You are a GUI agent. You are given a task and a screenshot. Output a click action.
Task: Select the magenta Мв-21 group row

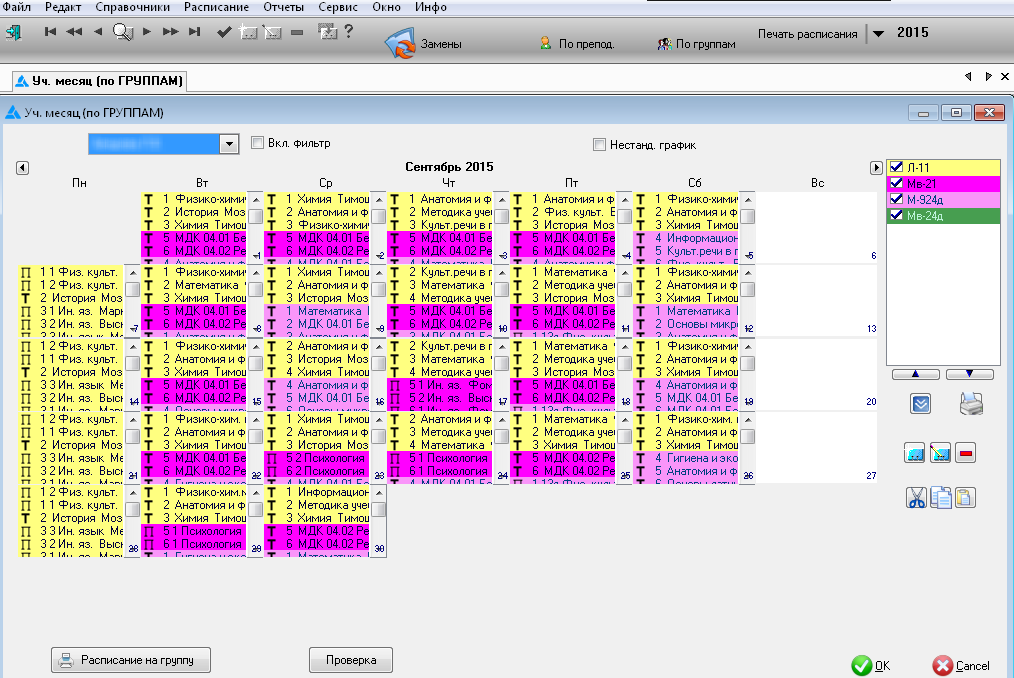942,183
